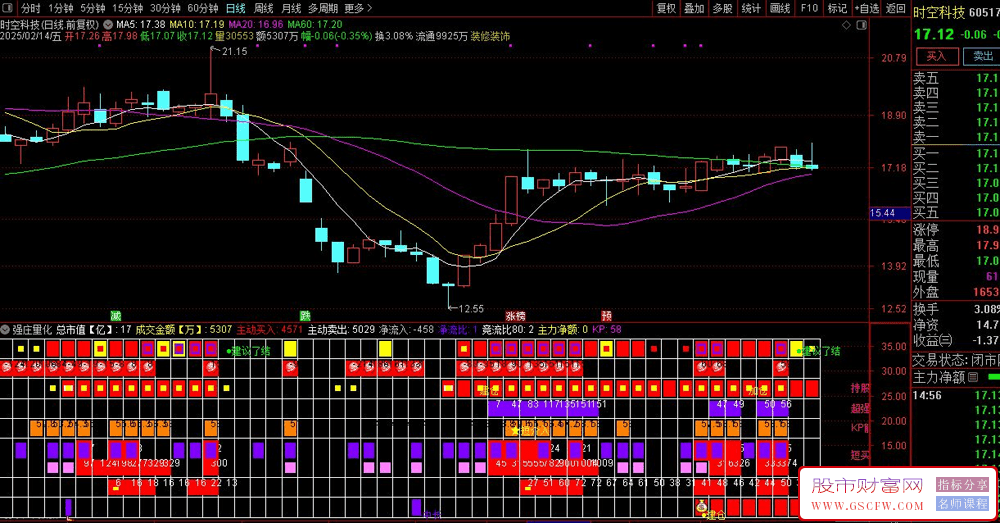This screenshot has height=523, width=1000.
Task: Toggle the left sidebar panel icon
Action: 7,8
